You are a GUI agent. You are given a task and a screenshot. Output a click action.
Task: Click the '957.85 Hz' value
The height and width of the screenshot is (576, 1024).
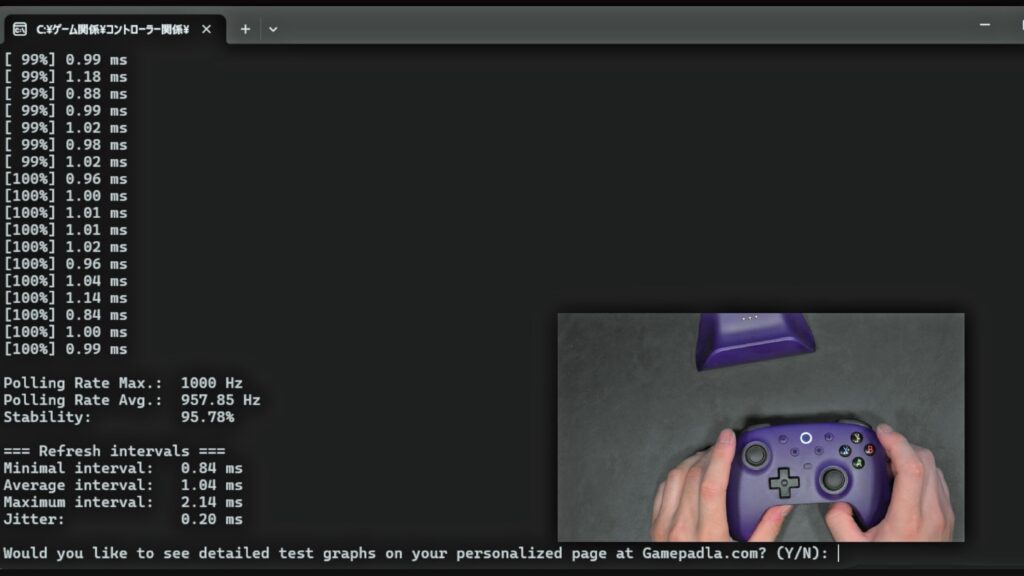click(x=221, y=400)
